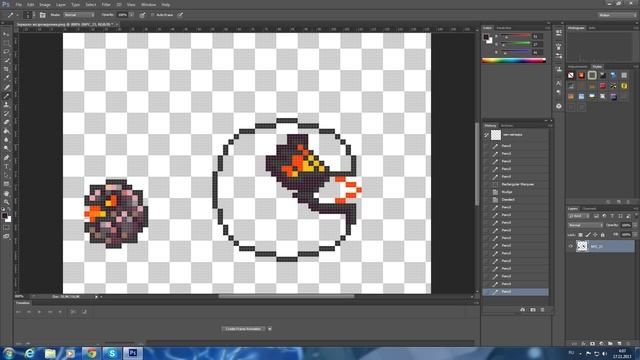Click the Layers panel trash icon

tap(629, 344)
